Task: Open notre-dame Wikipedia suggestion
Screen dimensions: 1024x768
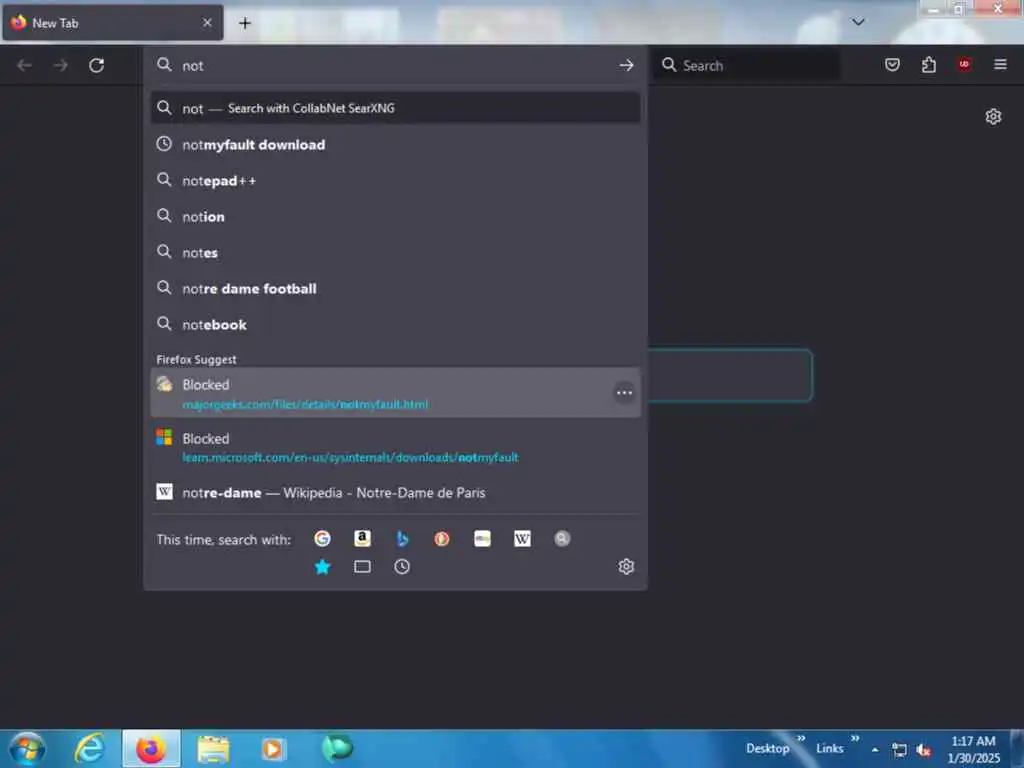Action: point(395,492)
